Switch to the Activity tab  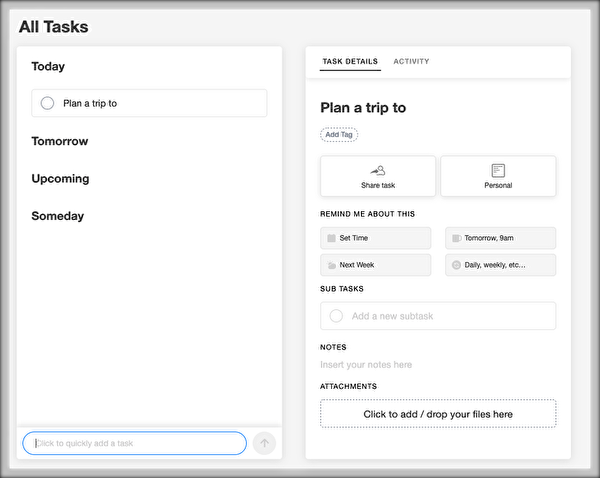tap(411, 61)
